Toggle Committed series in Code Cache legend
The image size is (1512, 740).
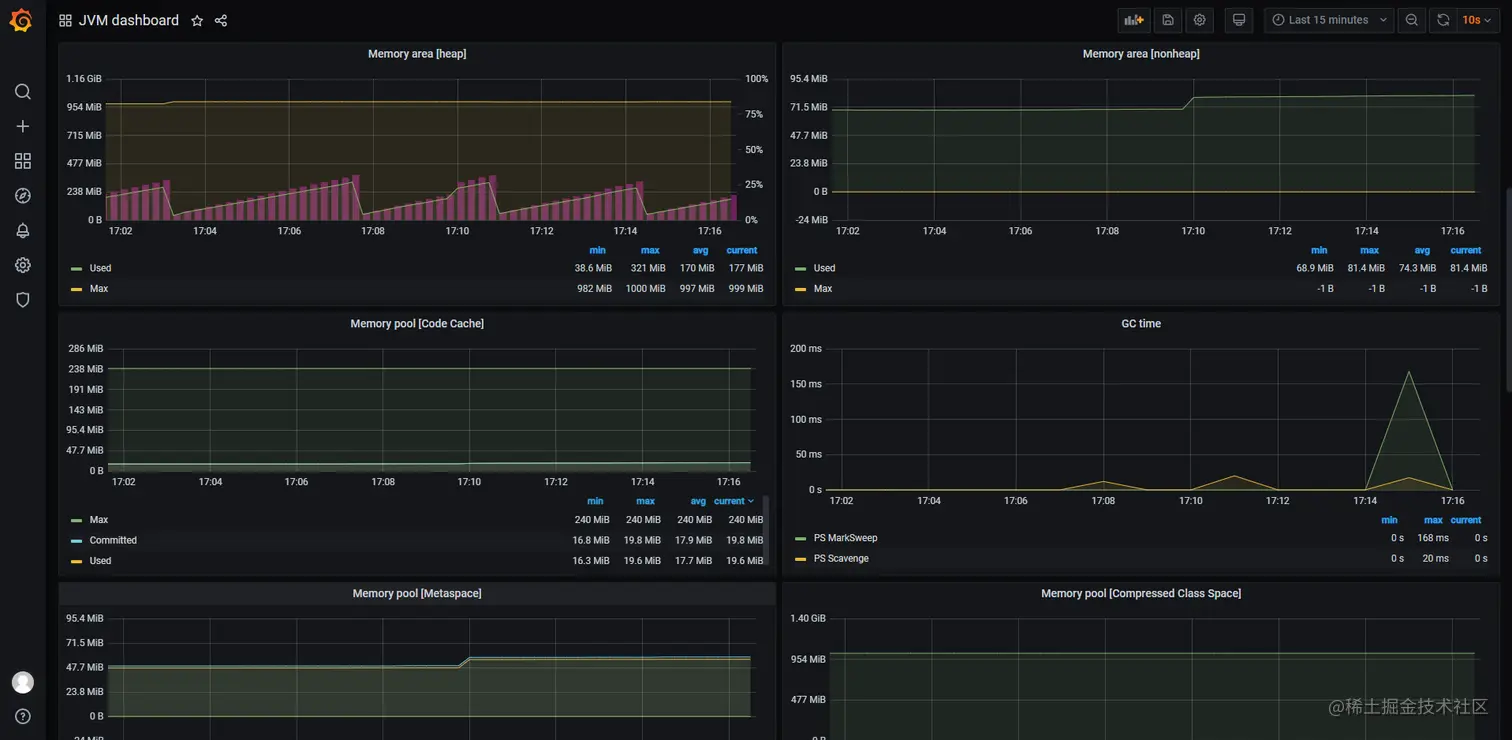(x=113, y=541)
